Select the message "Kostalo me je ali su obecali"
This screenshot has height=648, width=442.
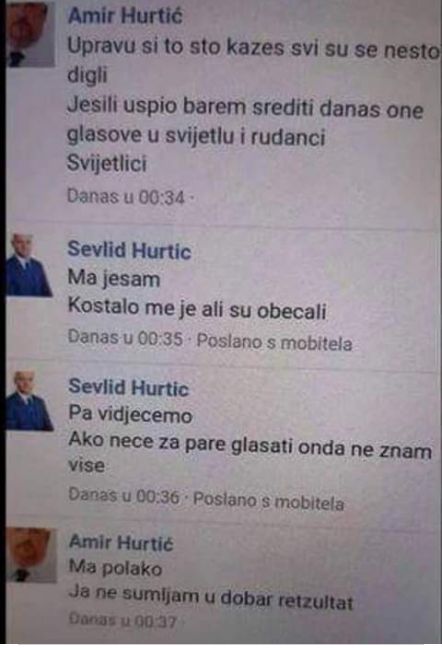pyautogui.click(x=197, y=309)
